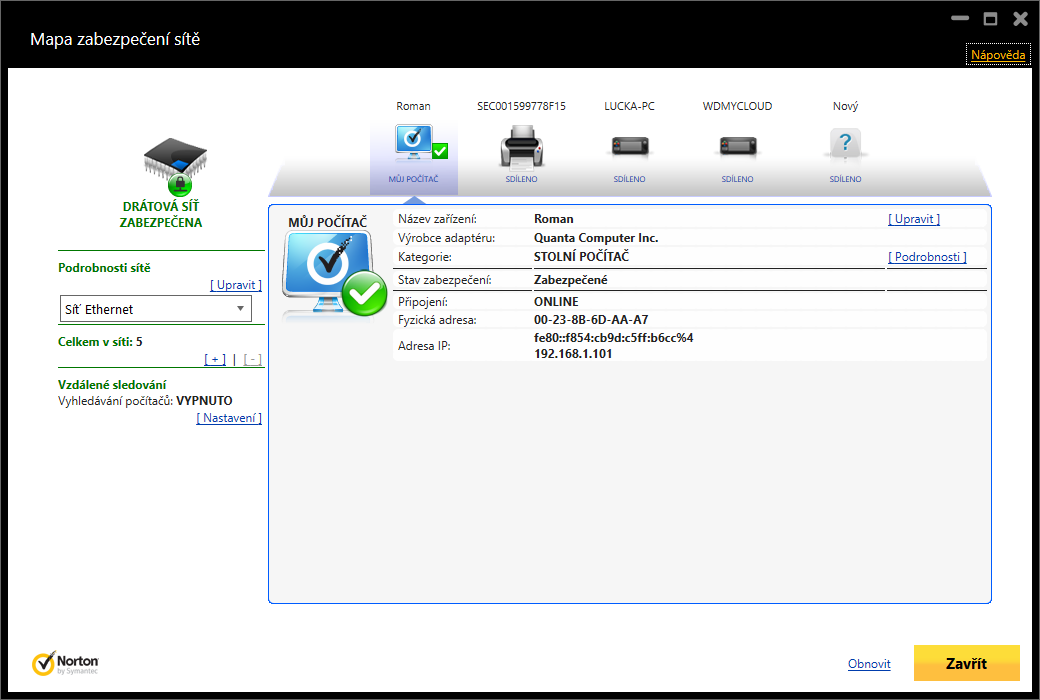
Task: Click the DRÁTOVÁ SÍŤ ZABEZPEČENA status text
Action: [161, 214]
